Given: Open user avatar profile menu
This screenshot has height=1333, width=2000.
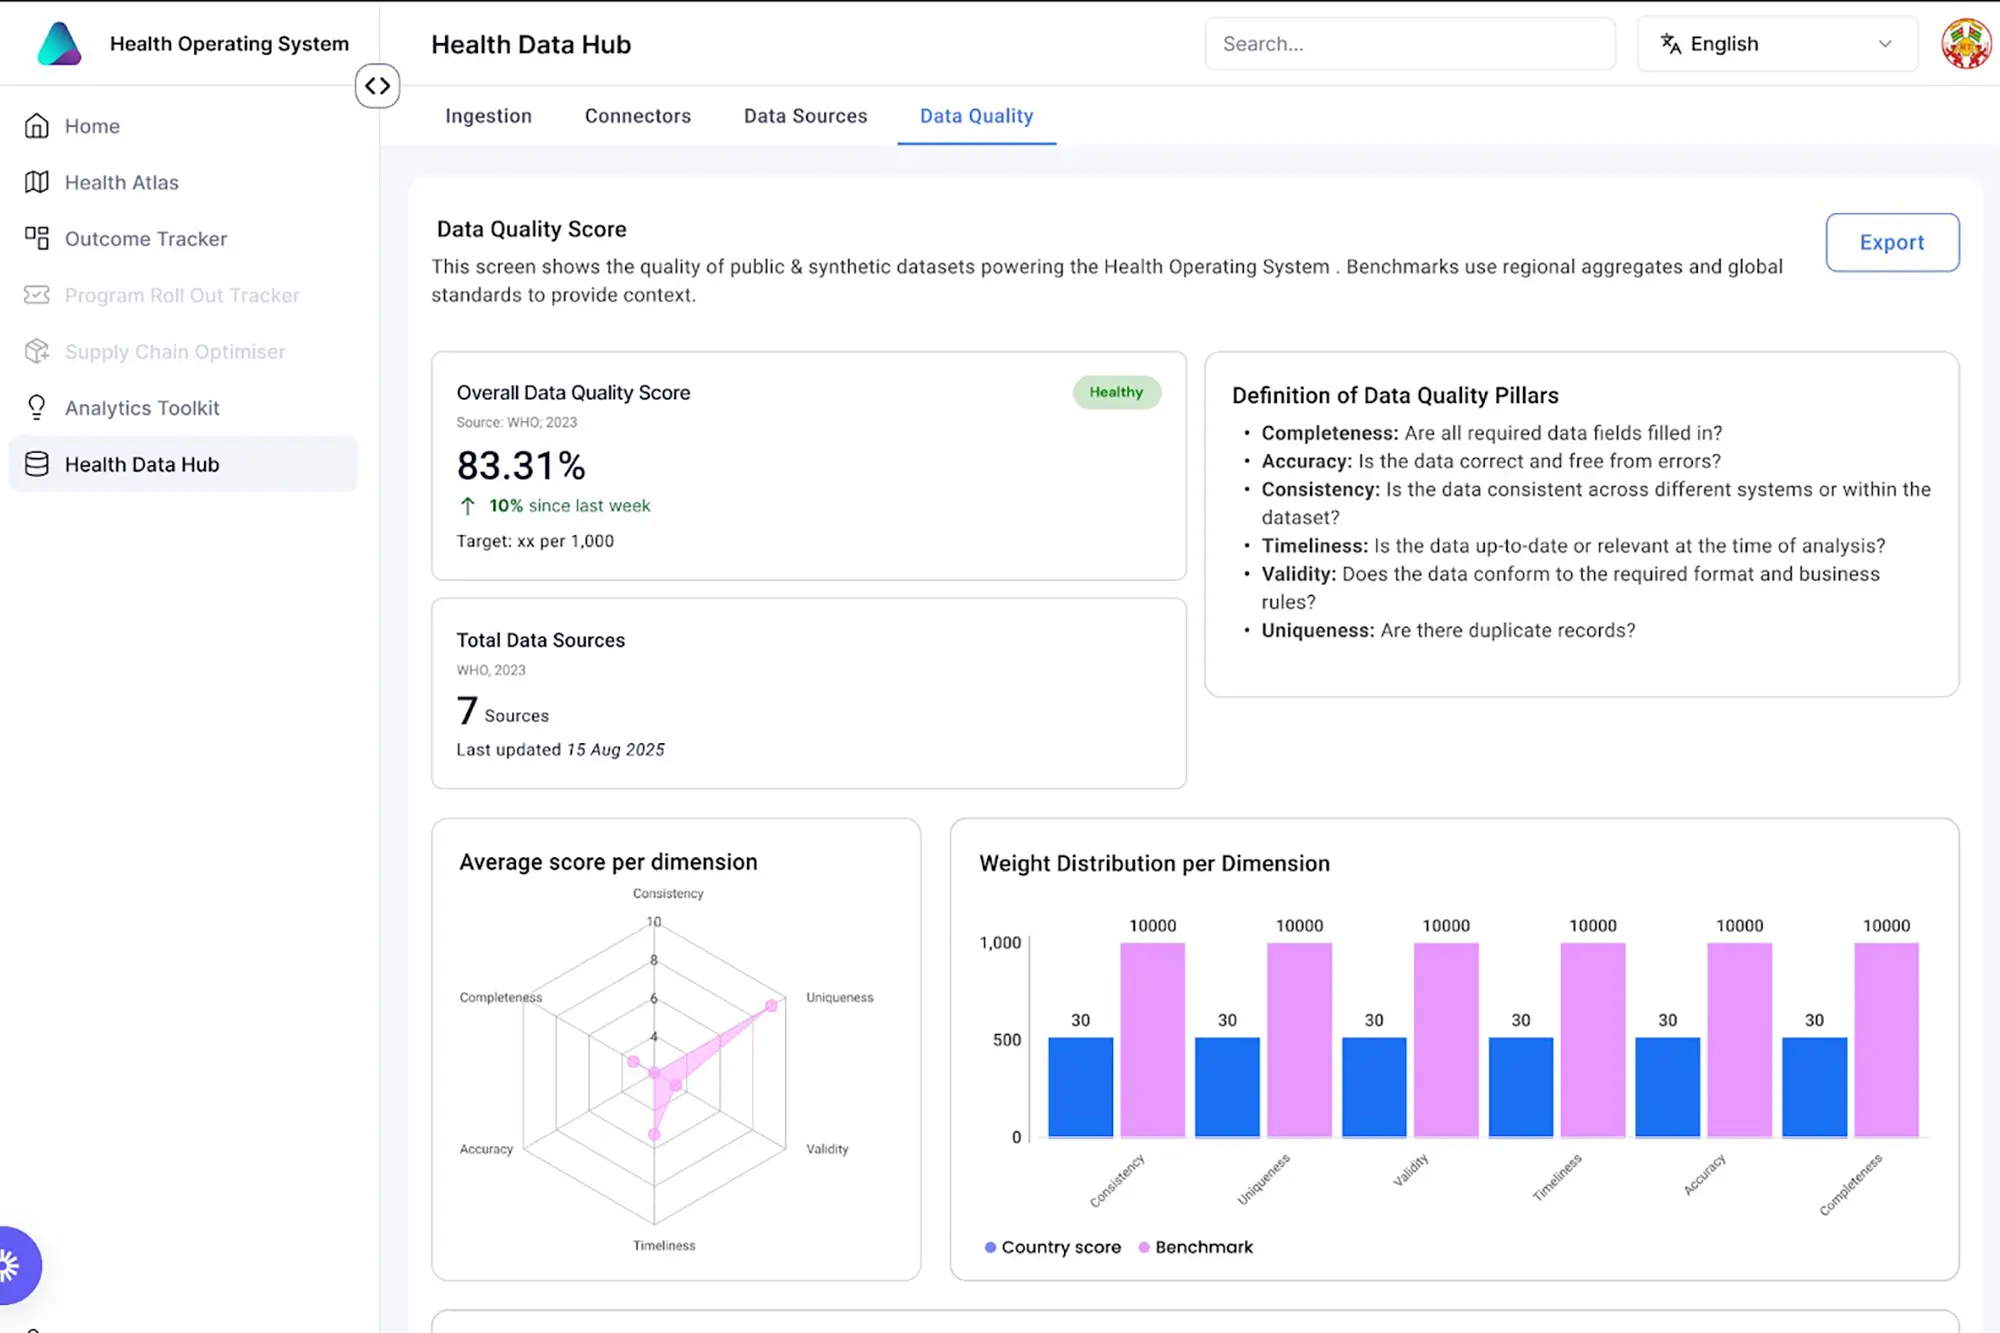Looking at the screenshot, I should (x=1965, y=44).
